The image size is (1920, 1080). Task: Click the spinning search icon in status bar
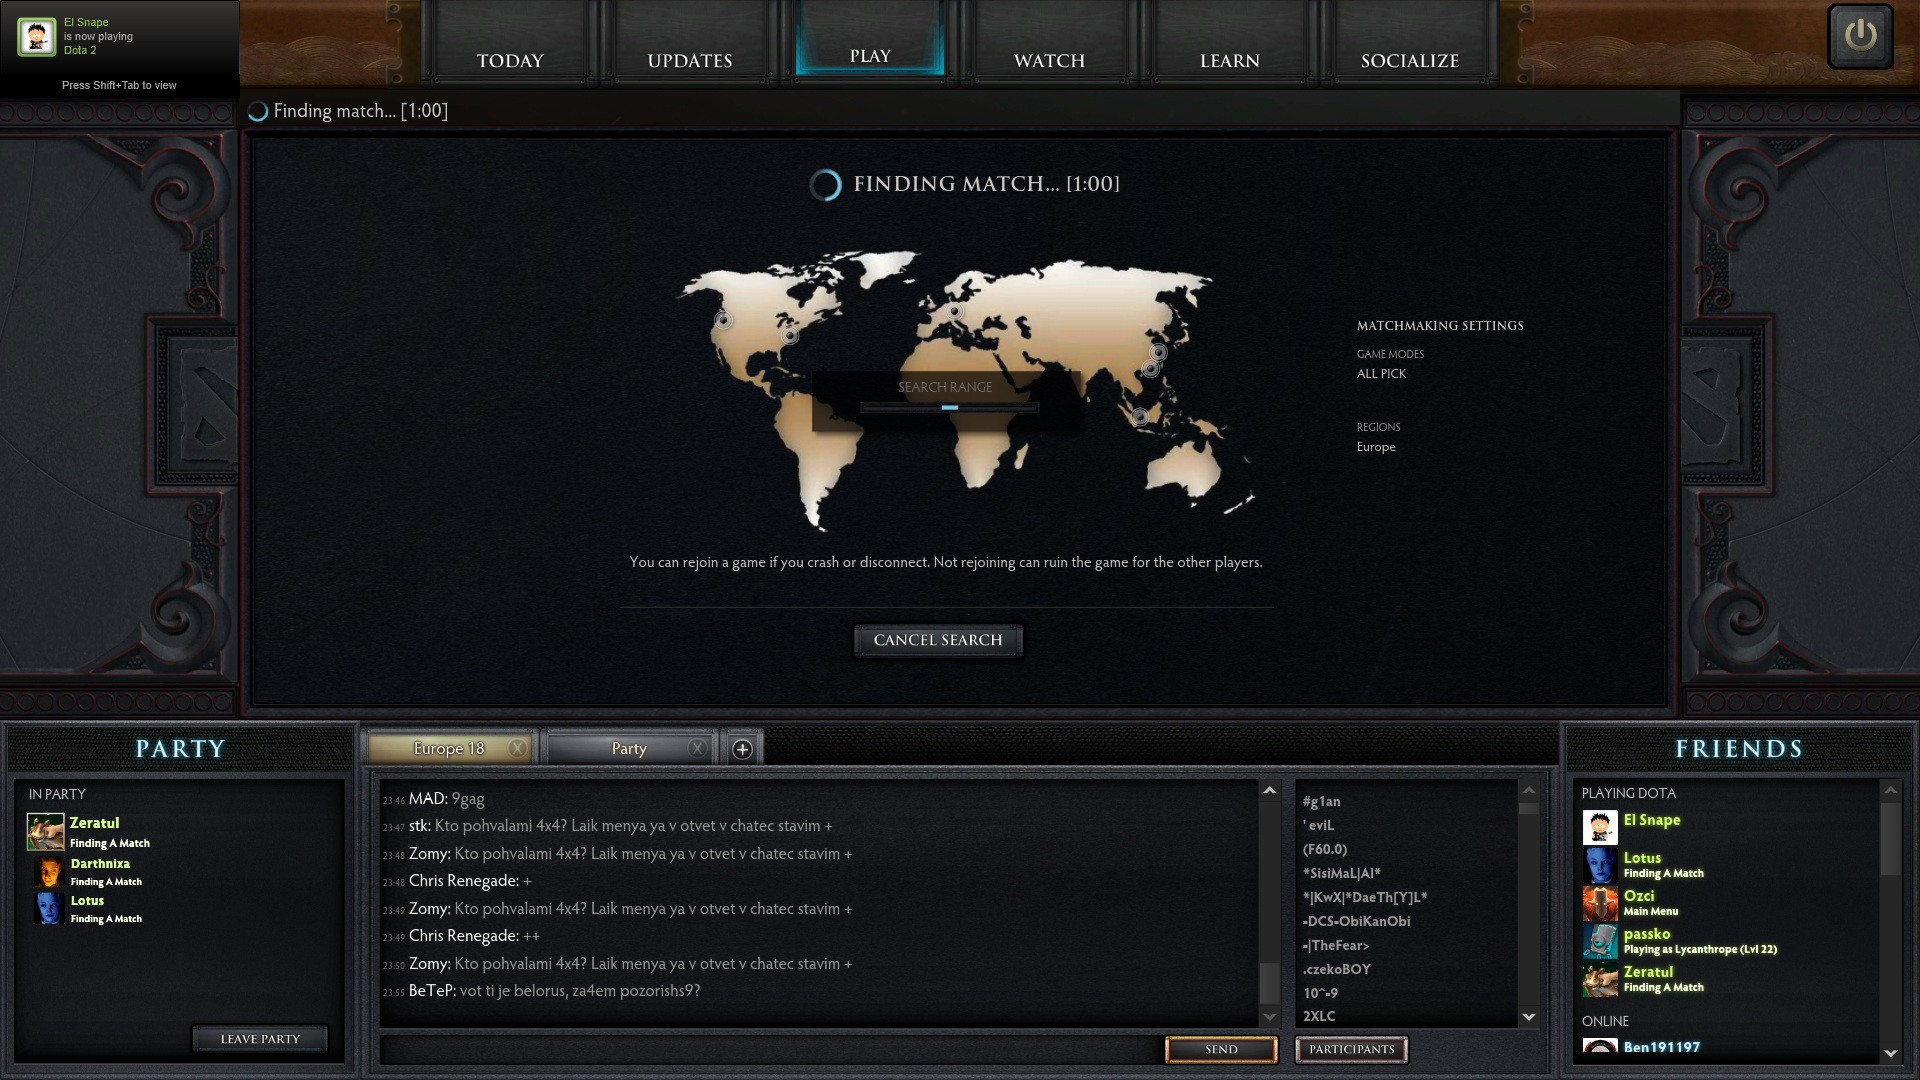tap(258, 111)
